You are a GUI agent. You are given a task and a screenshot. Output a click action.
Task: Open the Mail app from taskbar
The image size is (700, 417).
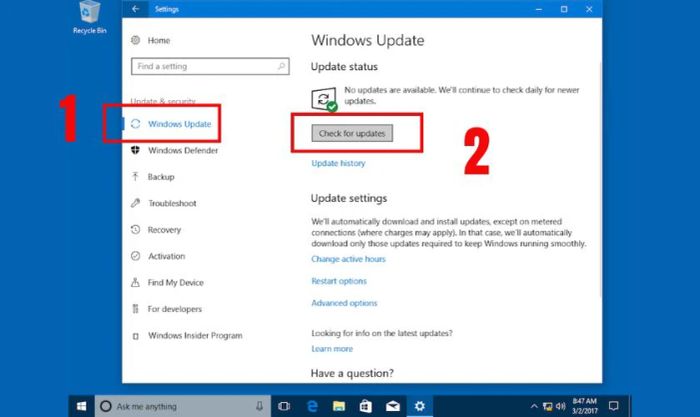393,406
